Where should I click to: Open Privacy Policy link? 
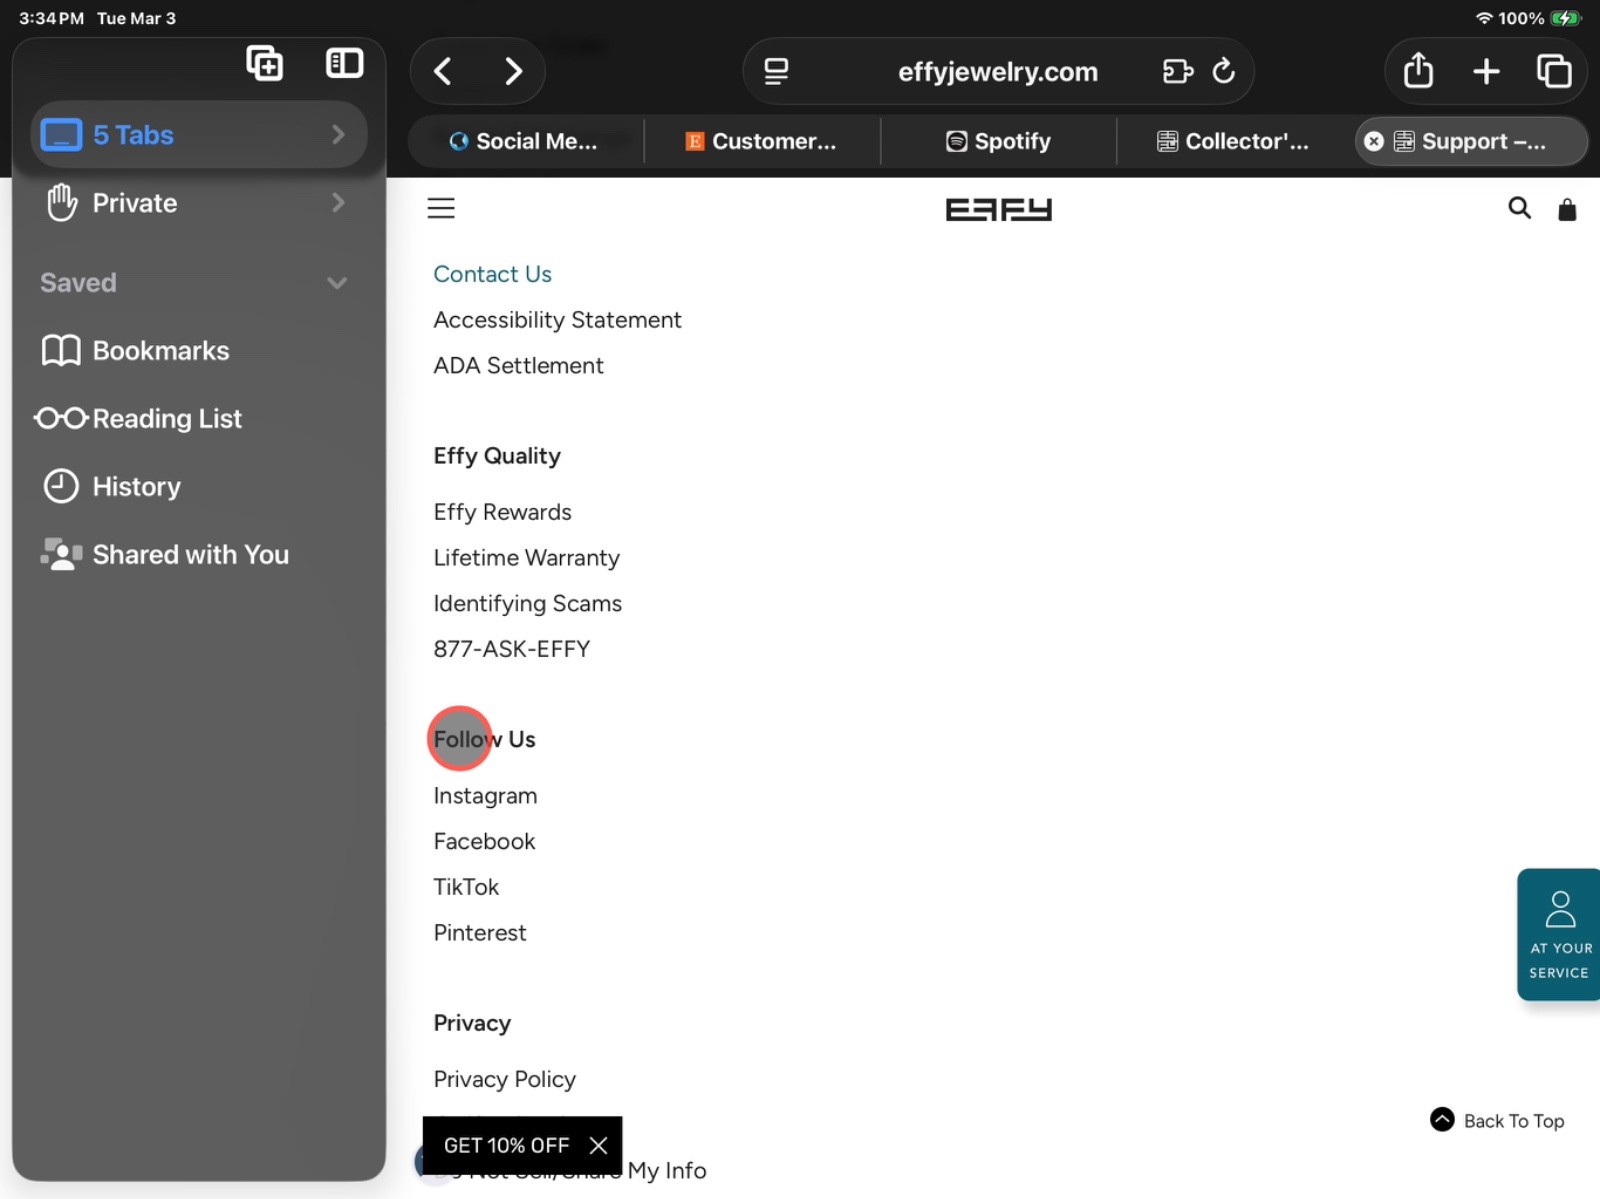tap(505, 1079)
